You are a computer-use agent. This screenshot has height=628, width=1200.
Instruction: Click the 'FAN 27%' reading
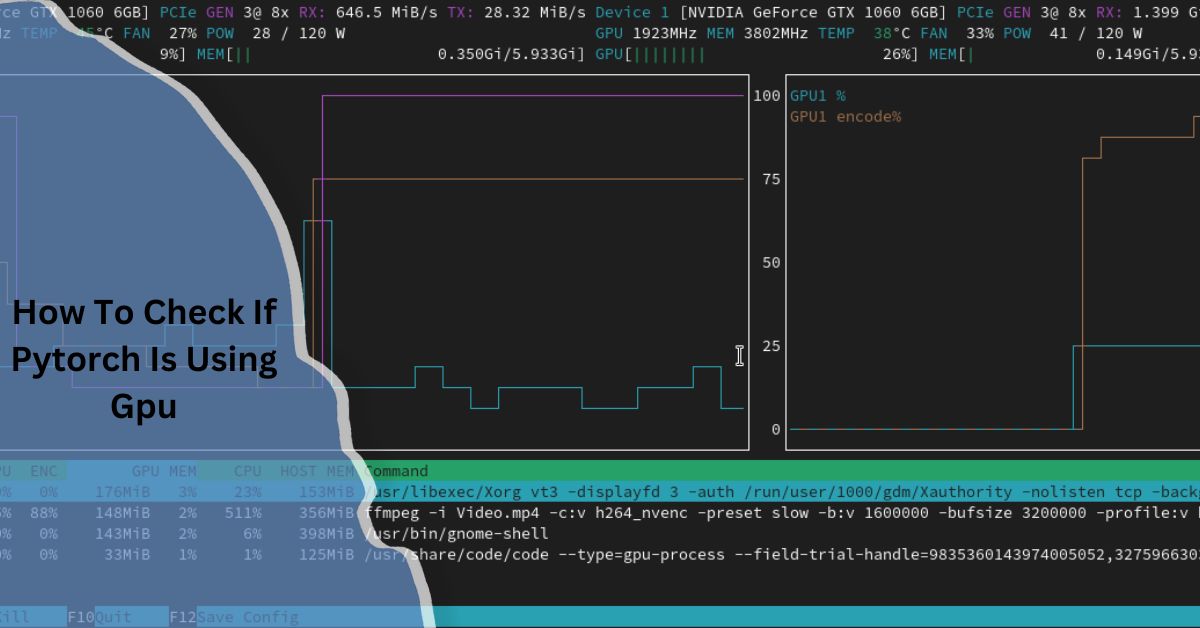click(160, 33)
